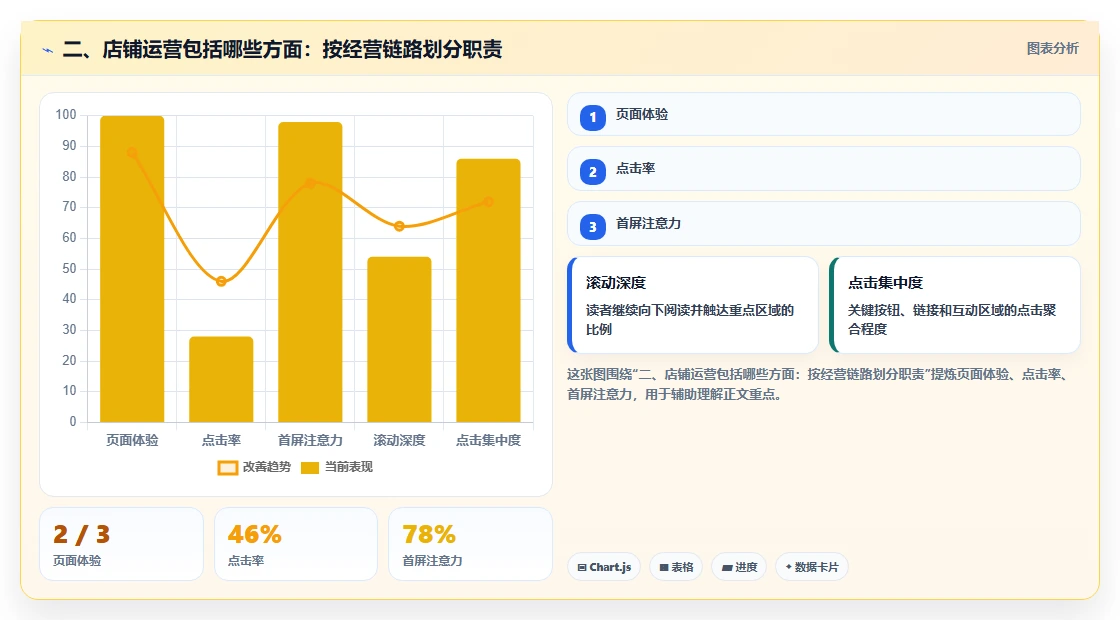Click the 点击率 x-axis label

click(221, 441)
